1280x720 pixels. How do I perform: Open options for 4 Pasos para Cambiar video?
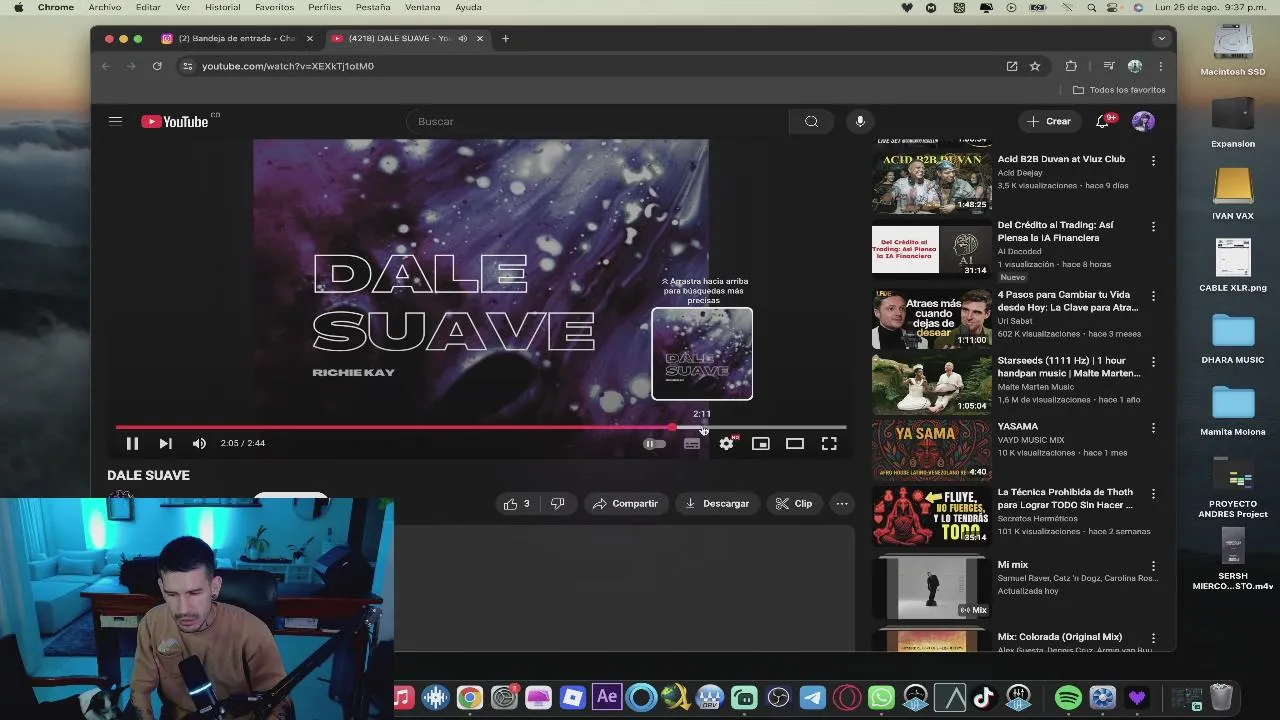(x=1153, y=297)
